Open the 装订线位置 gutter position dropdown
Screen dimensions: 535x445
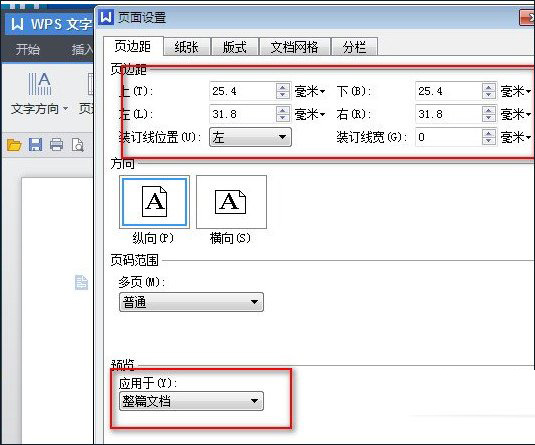(x=250, y=137)
